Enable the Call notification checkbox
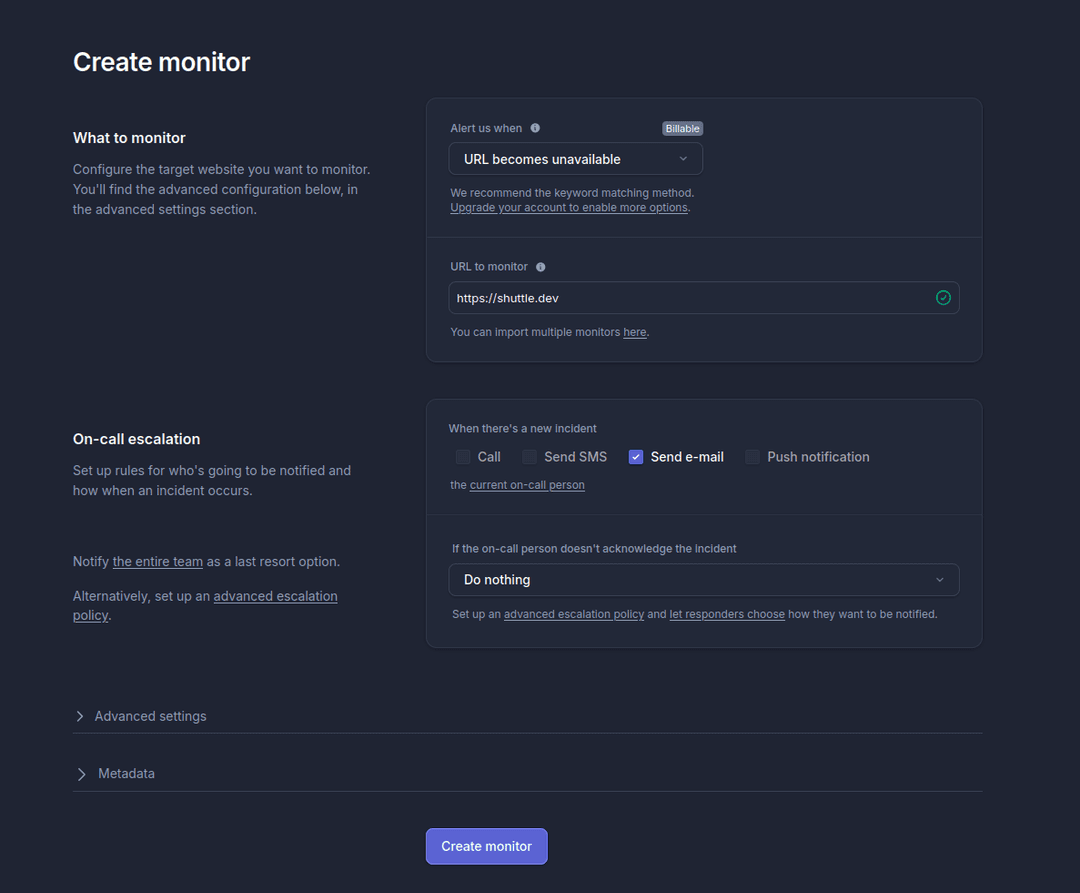1080x893 pixels. (463, 456)
